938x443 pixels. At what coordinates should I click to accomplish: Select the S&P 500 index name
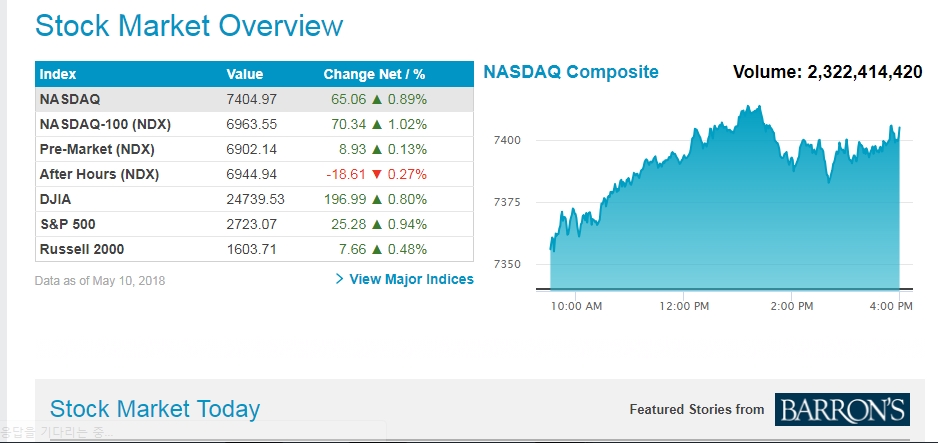point(68,225)
